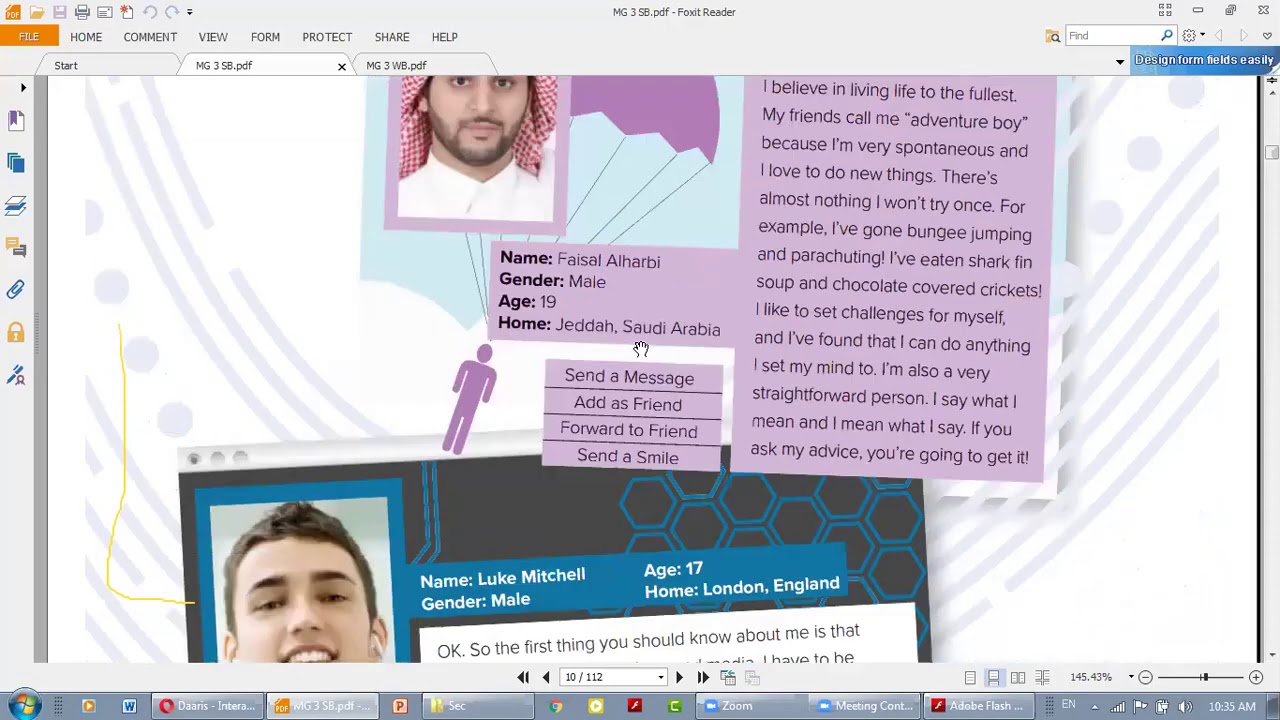The image size is (1280, 720).
Task: Open the customize quick access toolbar dropdown
Action: click(189, 12)
